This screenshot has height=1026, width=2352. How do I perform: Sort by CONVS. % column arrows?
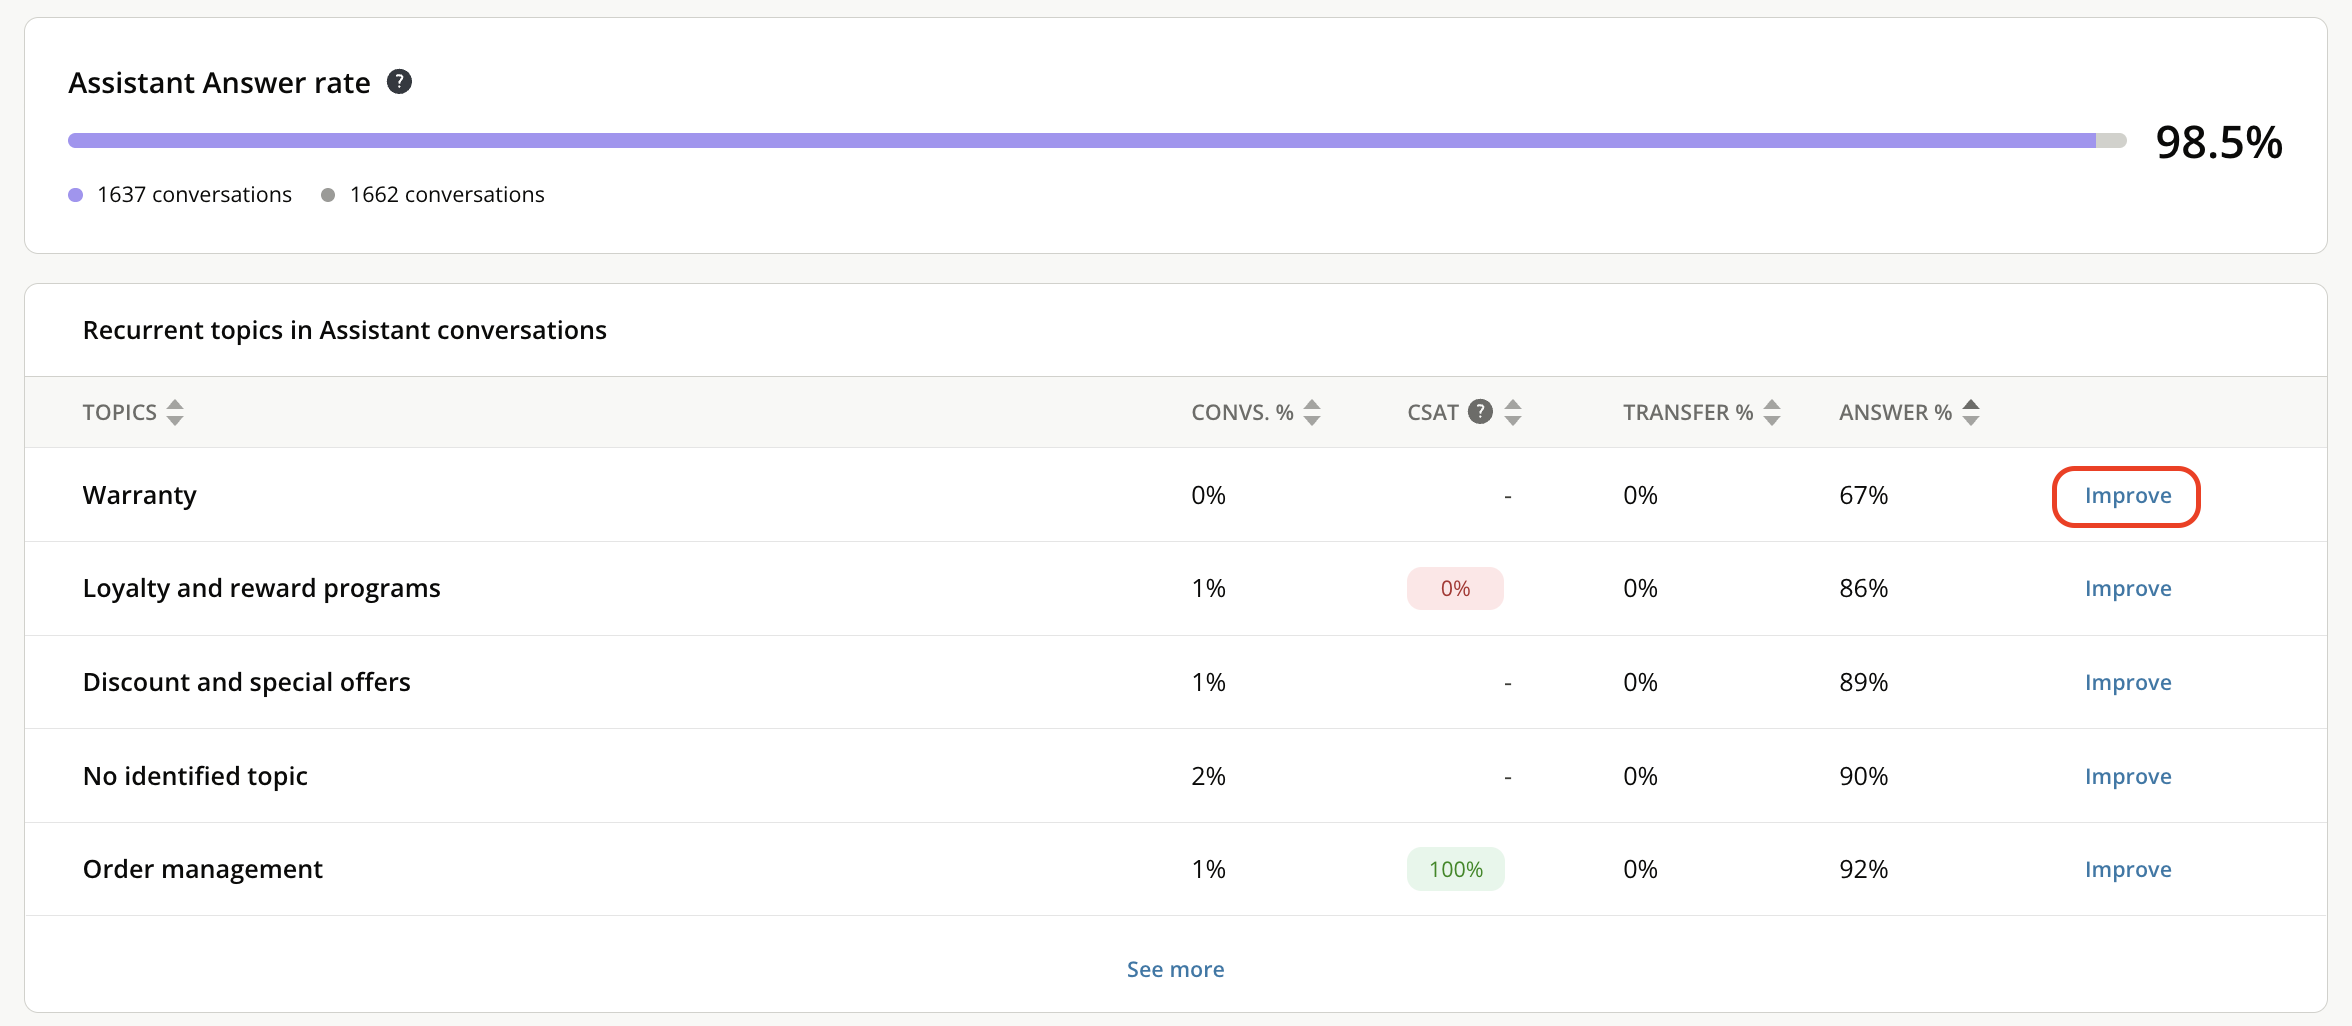[x=1312, y=412]
